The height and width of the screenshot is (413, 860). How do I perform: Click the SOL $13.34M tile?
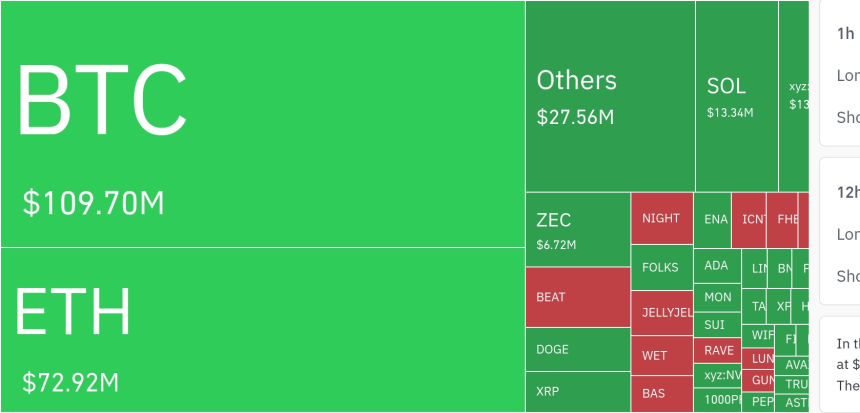point(736,96)
